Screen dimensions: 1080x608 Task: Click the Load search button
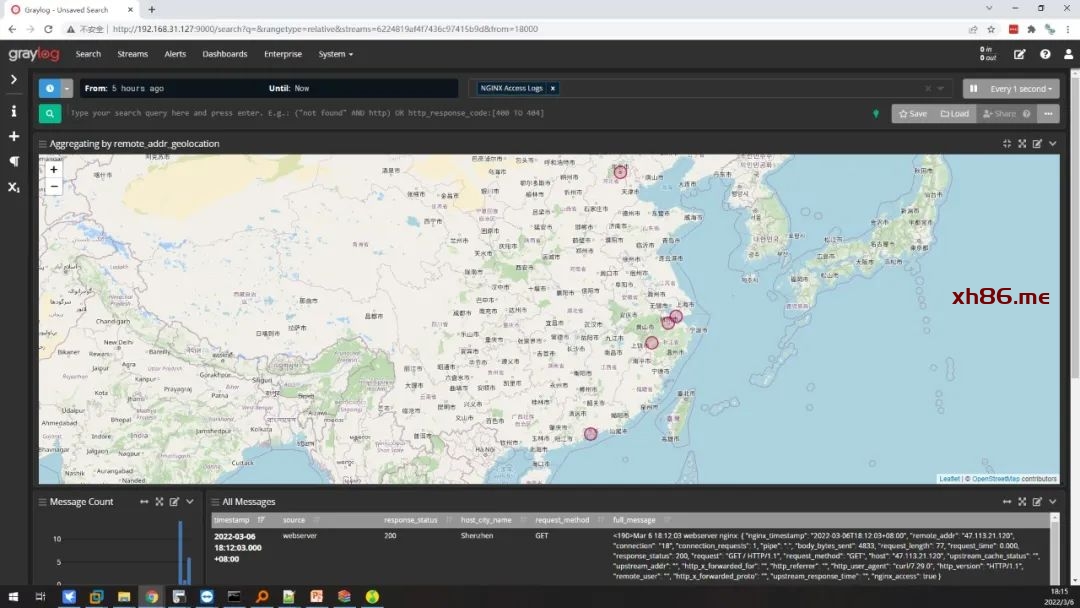[955, 113]
